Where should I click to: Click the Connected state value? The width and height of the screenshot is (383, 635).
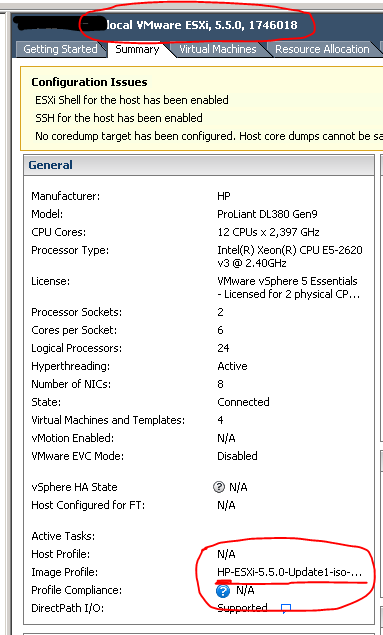pos(243,402)
